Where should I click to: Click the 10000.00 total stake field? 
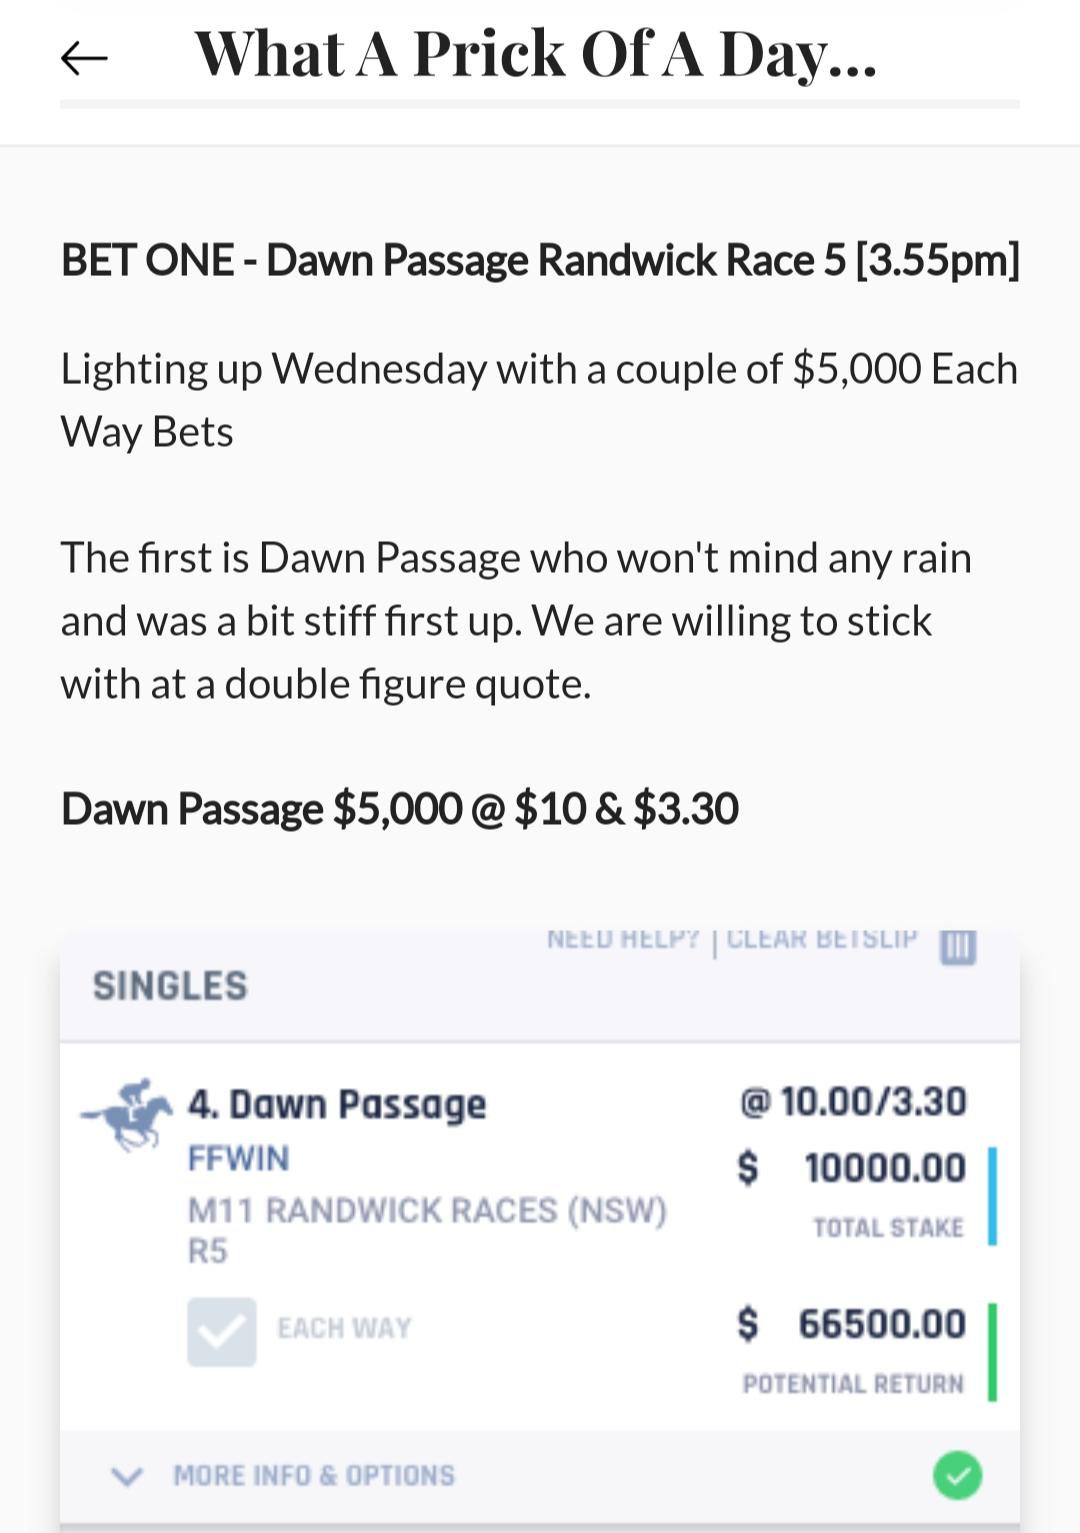coord(884,1168)
